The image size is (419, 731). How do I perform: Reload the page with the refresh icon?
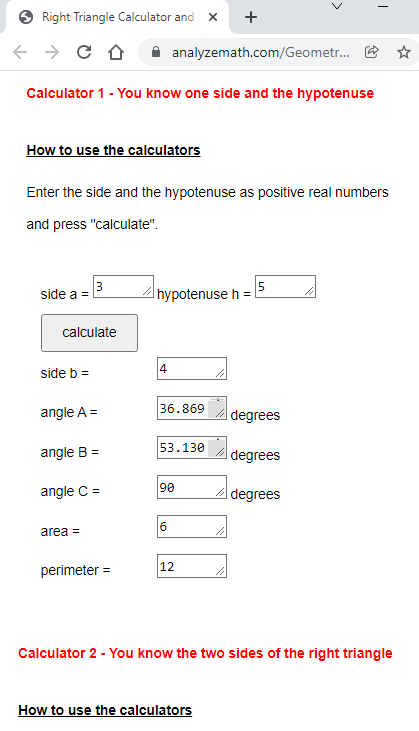[84, 52]
